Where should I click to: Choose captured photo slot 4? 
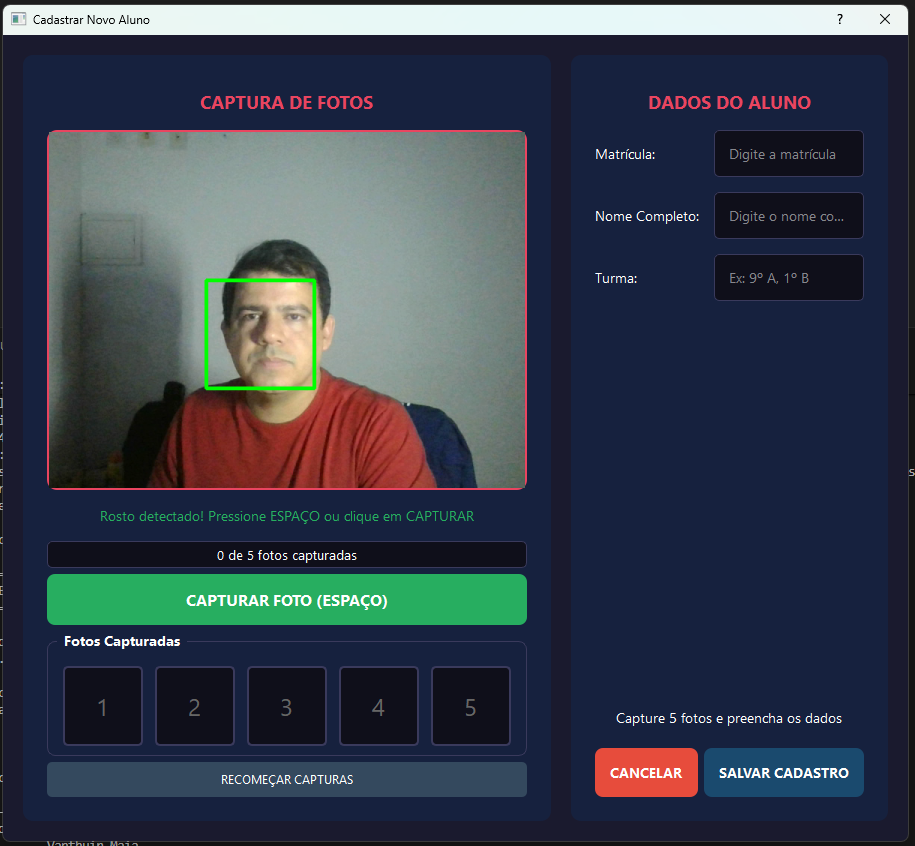click(379, 707)
